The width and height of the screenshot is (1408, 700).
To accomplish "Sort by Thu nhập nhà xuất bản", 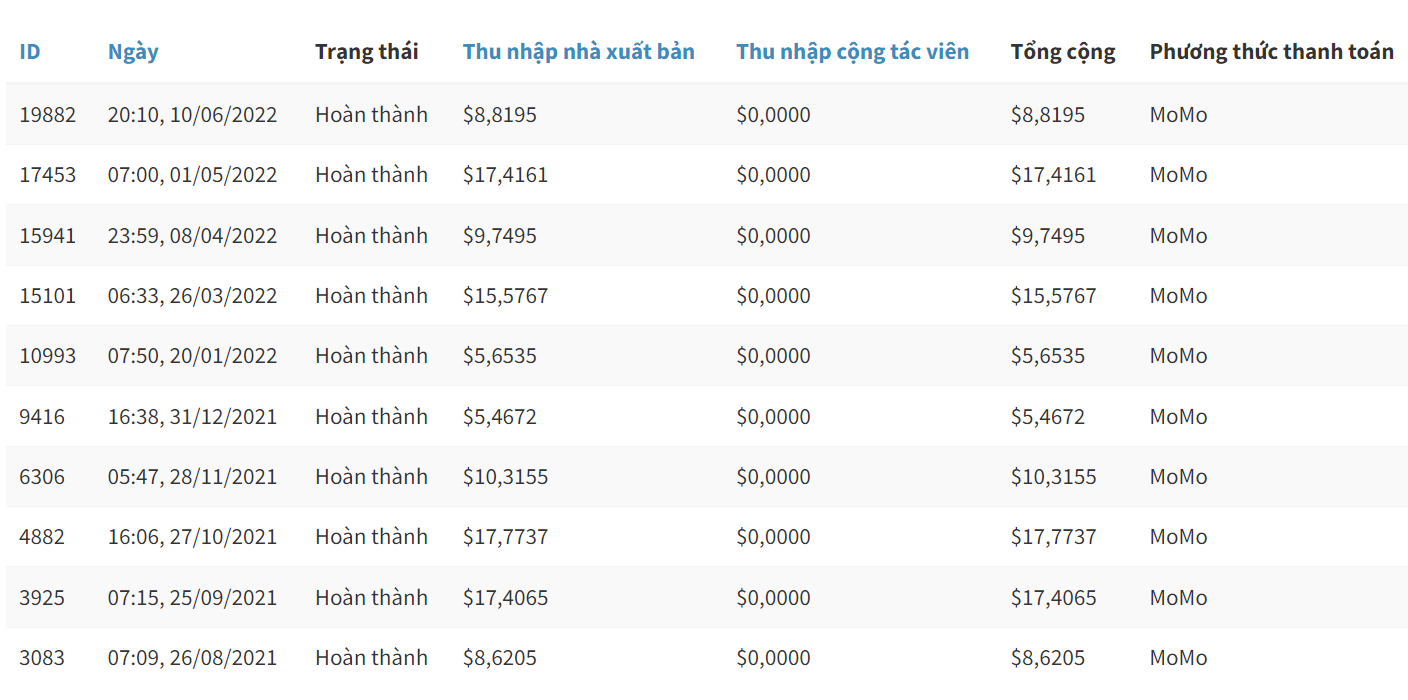I will pyautogui.click(x=578, y=52).
